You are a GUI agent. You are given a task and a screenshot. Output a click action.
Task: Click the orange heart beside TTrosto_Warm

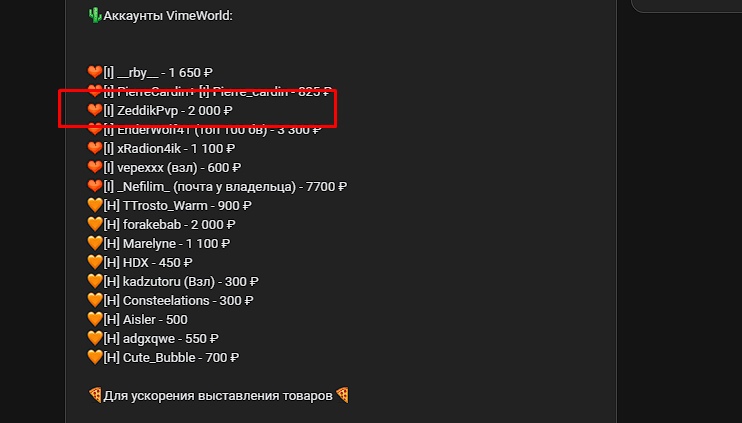coord(95,205)
